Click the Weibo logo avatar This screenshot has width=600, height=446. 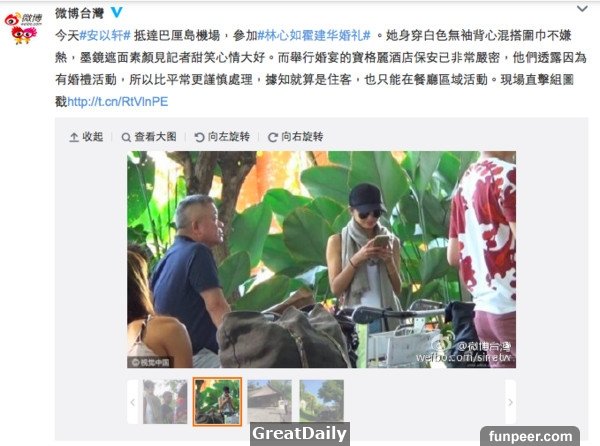[x=23, y=28]
